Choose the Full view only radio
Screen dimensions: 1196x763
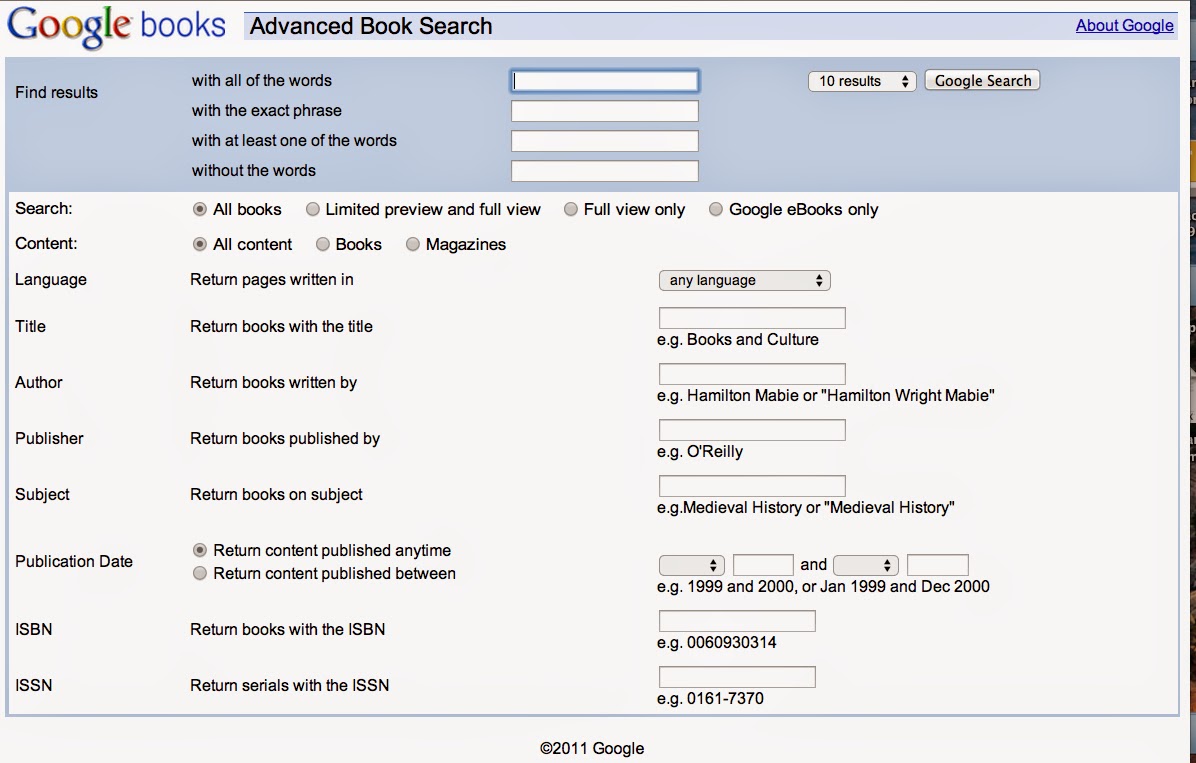tap(571, 209)
